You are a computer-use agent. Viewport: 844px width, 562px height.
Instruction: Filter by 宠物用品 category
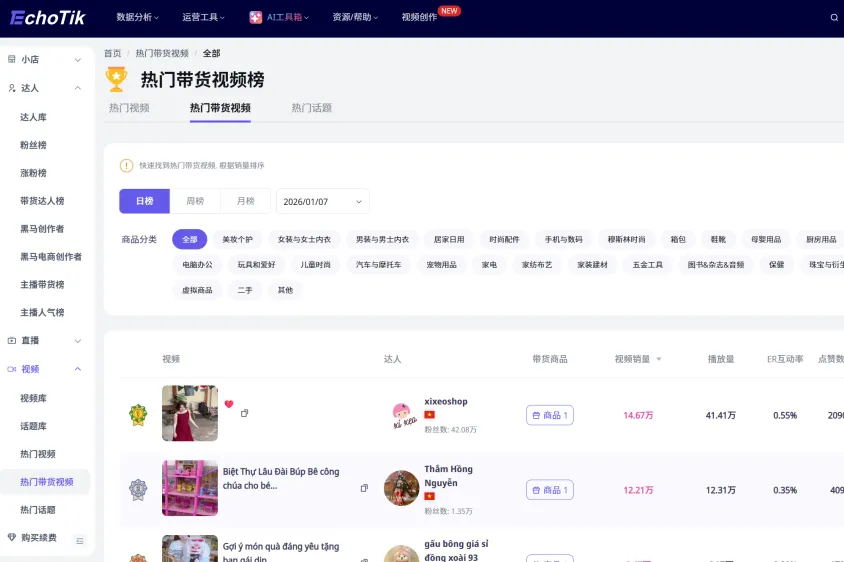click(x=441, y=264)
